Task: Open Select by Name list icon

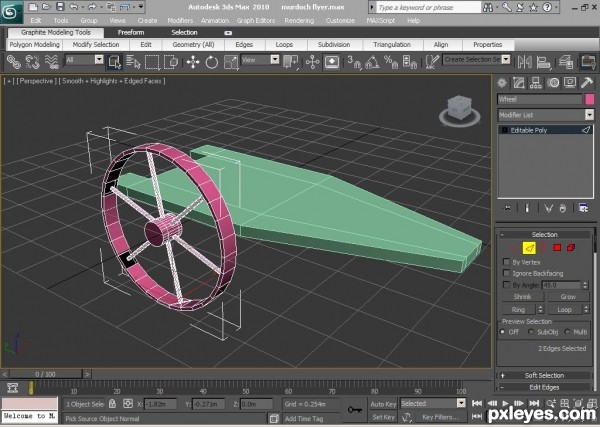Action: pos(133,62)
